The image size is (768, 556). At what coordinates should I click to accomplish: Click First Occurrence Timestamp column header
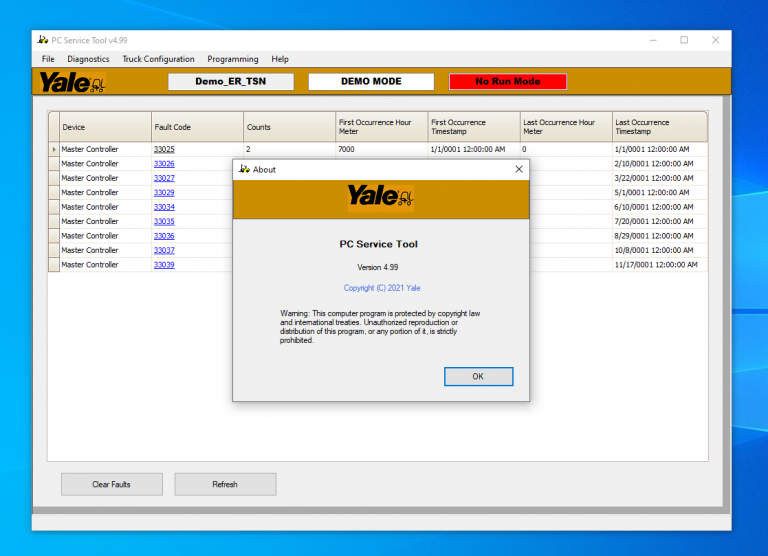pyautogui.click(x=474, y=127)
